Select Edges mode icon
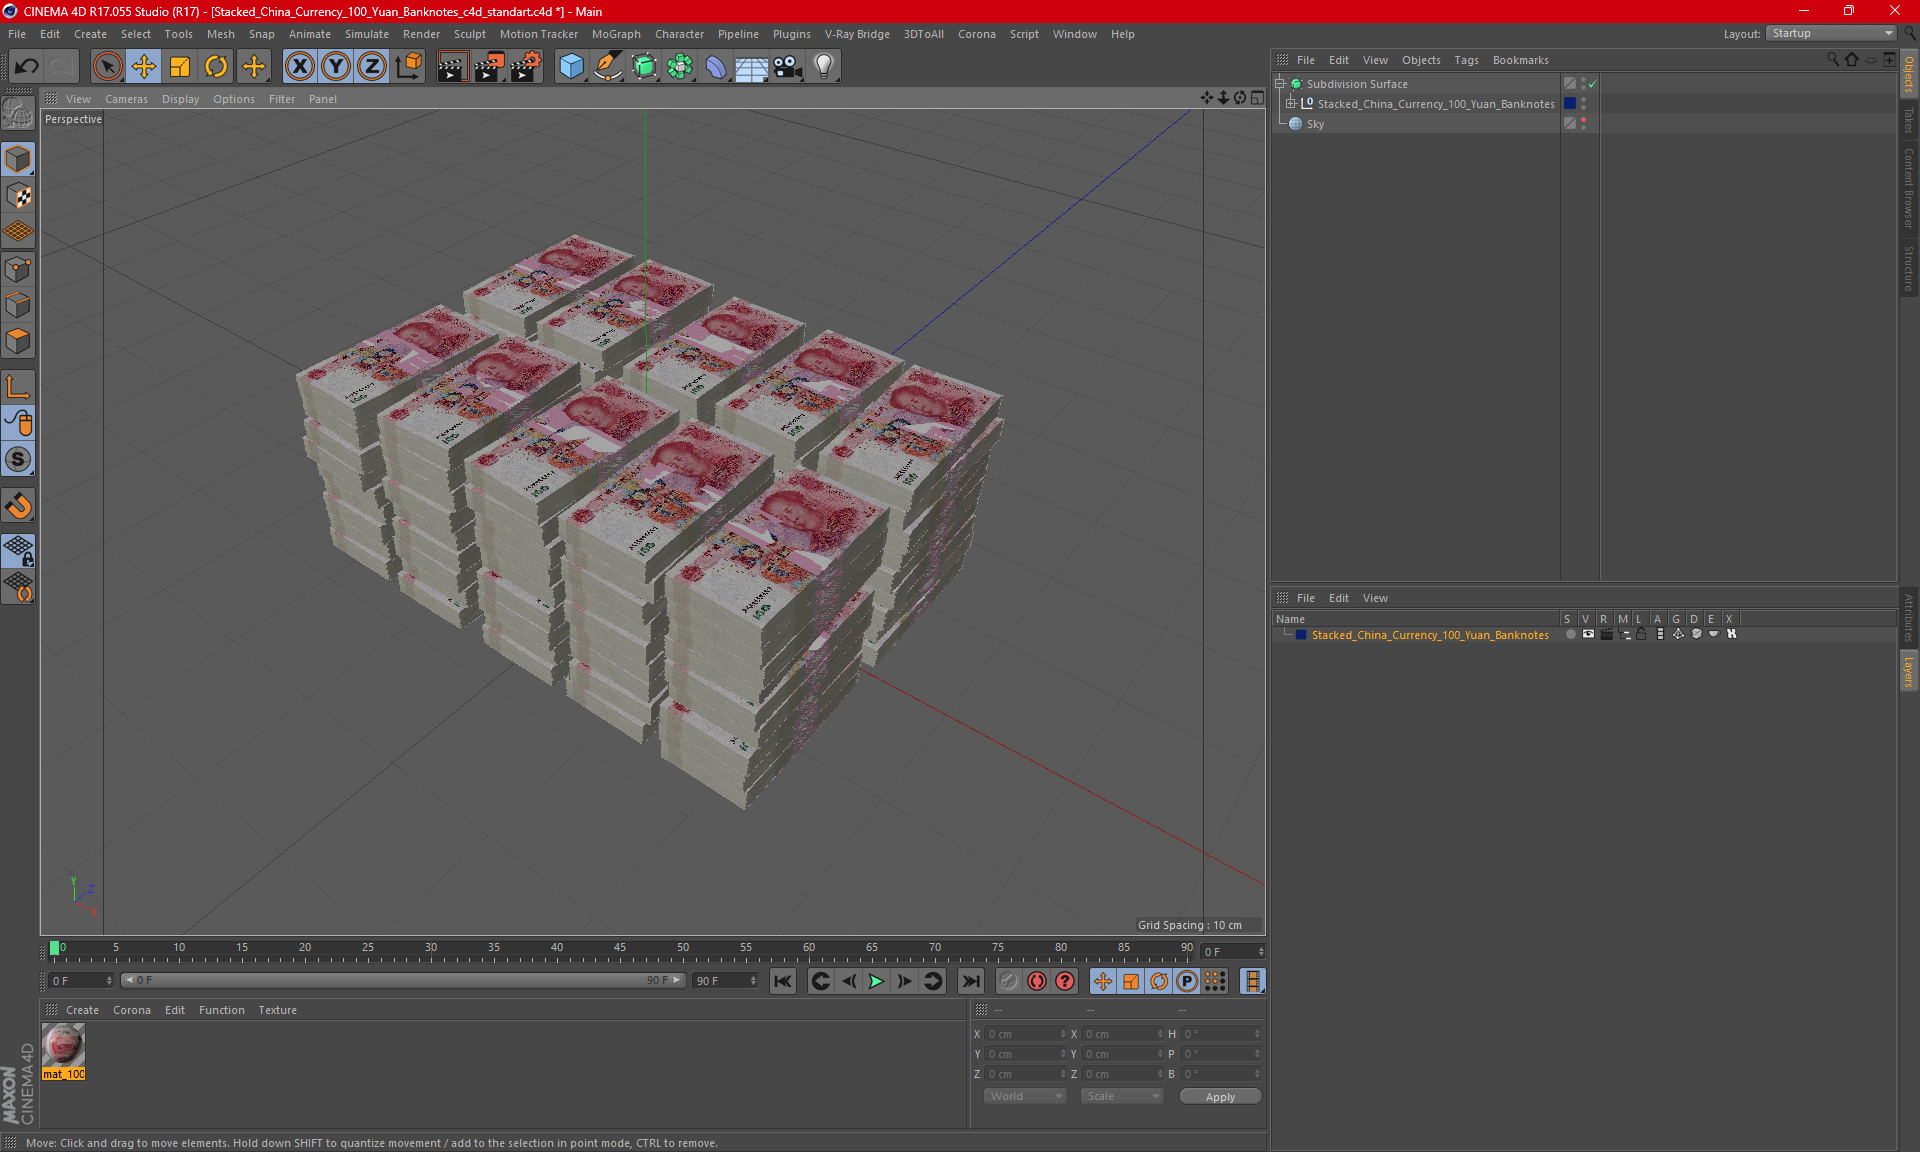1920x1152 pixels. click(18, 305)
